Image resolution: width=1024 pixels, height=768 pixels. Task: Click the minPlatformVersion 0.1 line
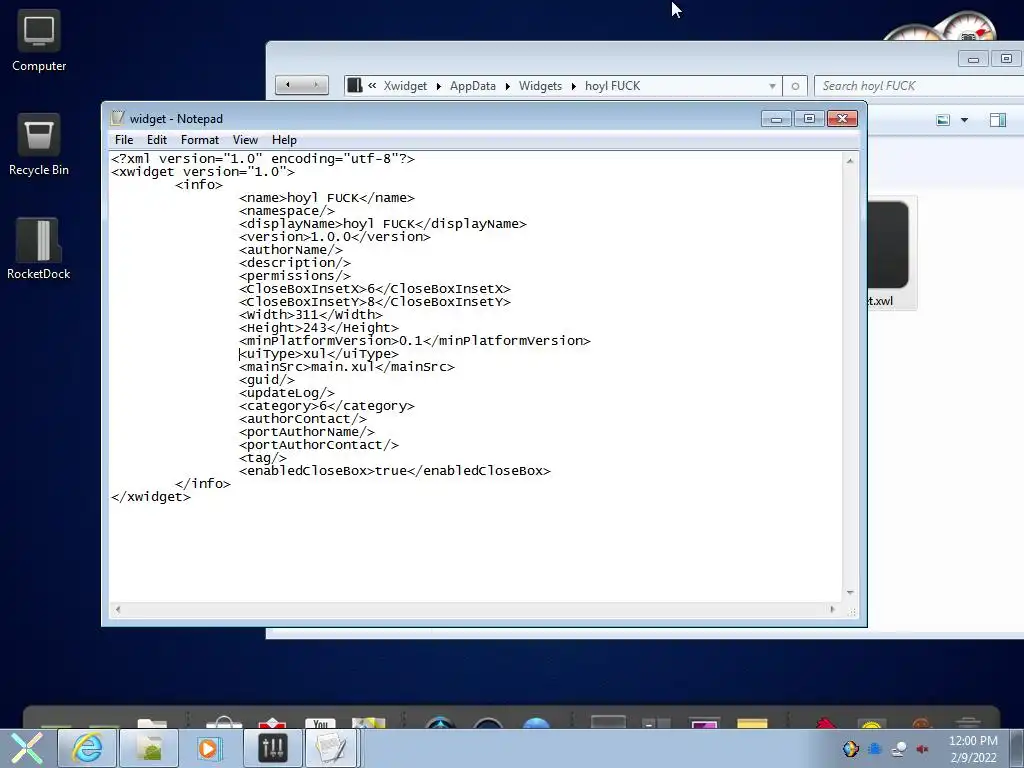415,341
